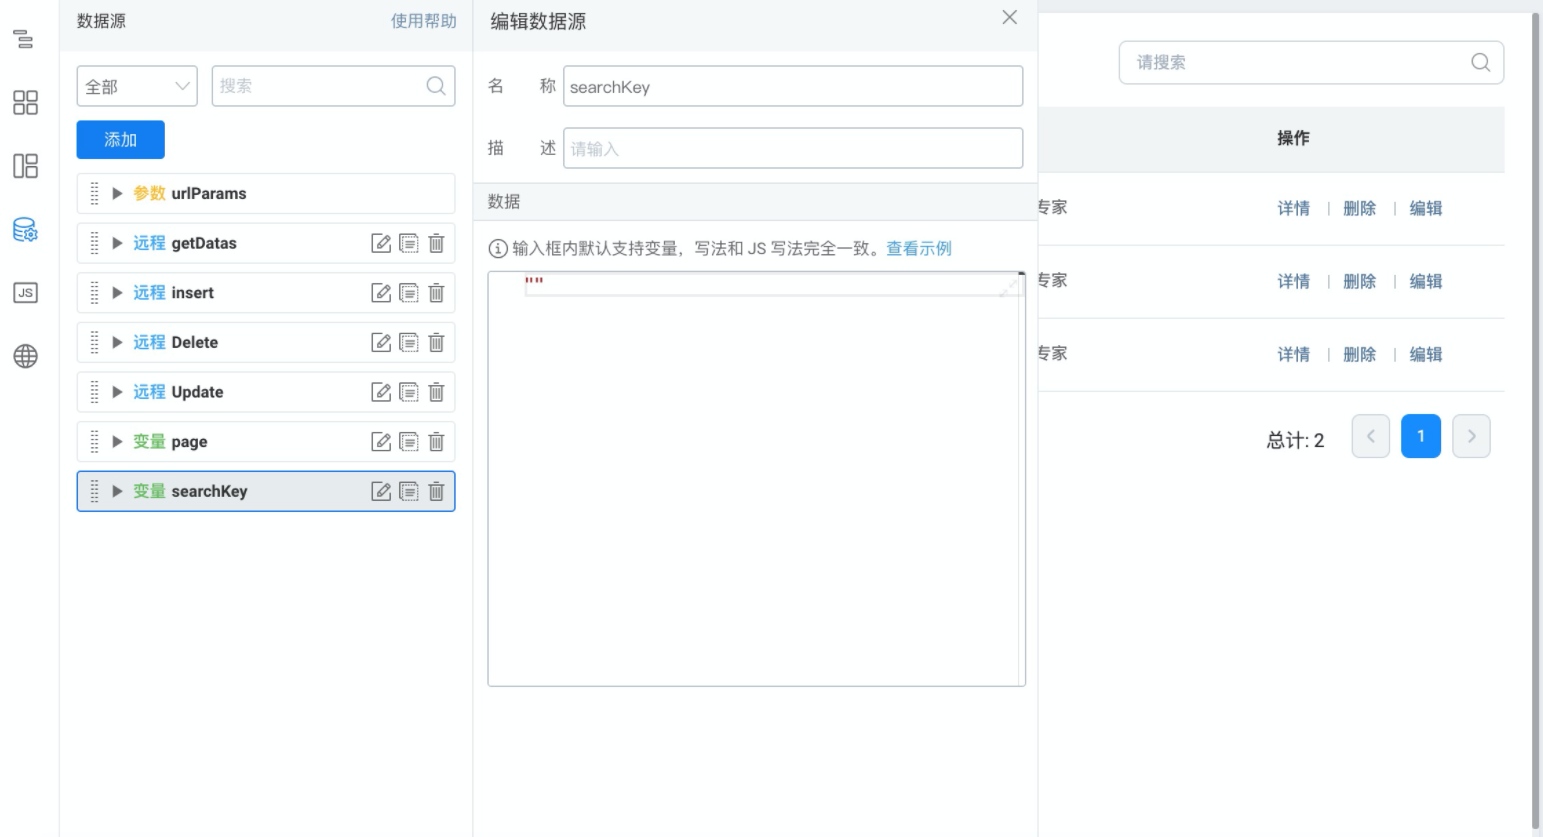This screenshot has width=1543, height=837.
Task: Click the 操作 column header
Action: (x=1293, y=138)
